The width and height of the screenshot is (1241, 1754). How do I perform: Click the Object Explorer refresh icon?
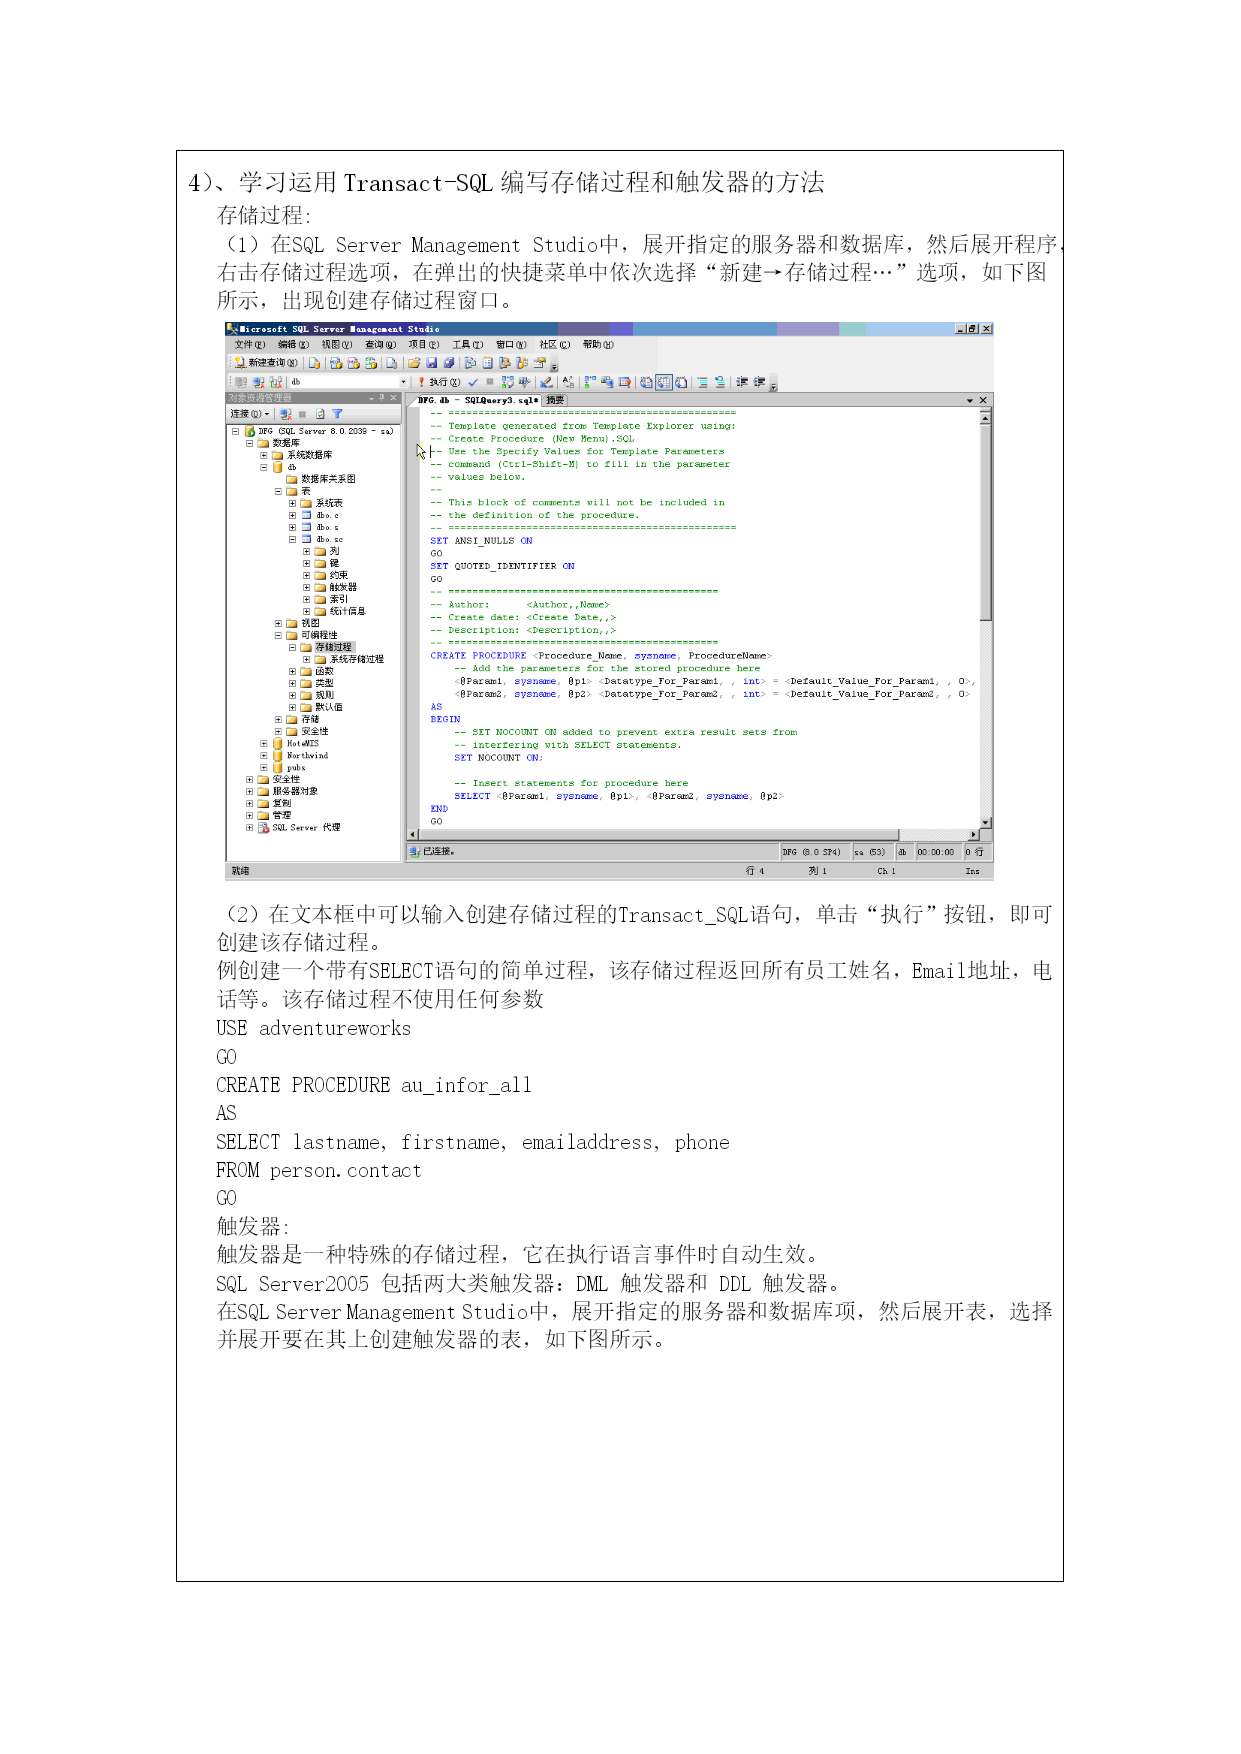pyautogui.click(x=320, y=414)
